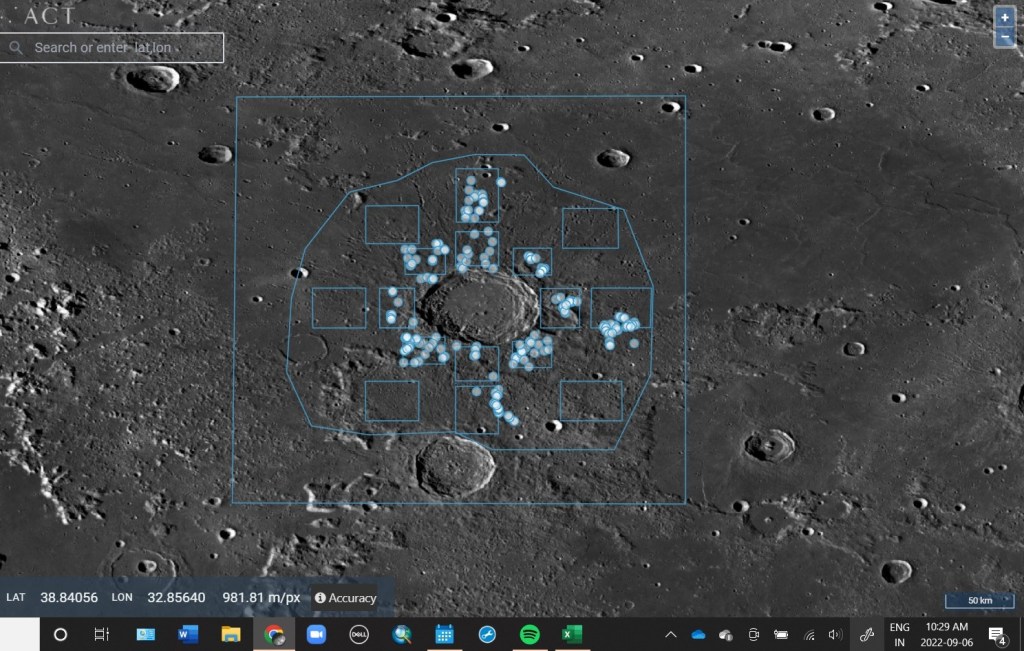Screen dimensions: 1024x651
Task: Click the 50 km scale bar
Action: point(979,599)
